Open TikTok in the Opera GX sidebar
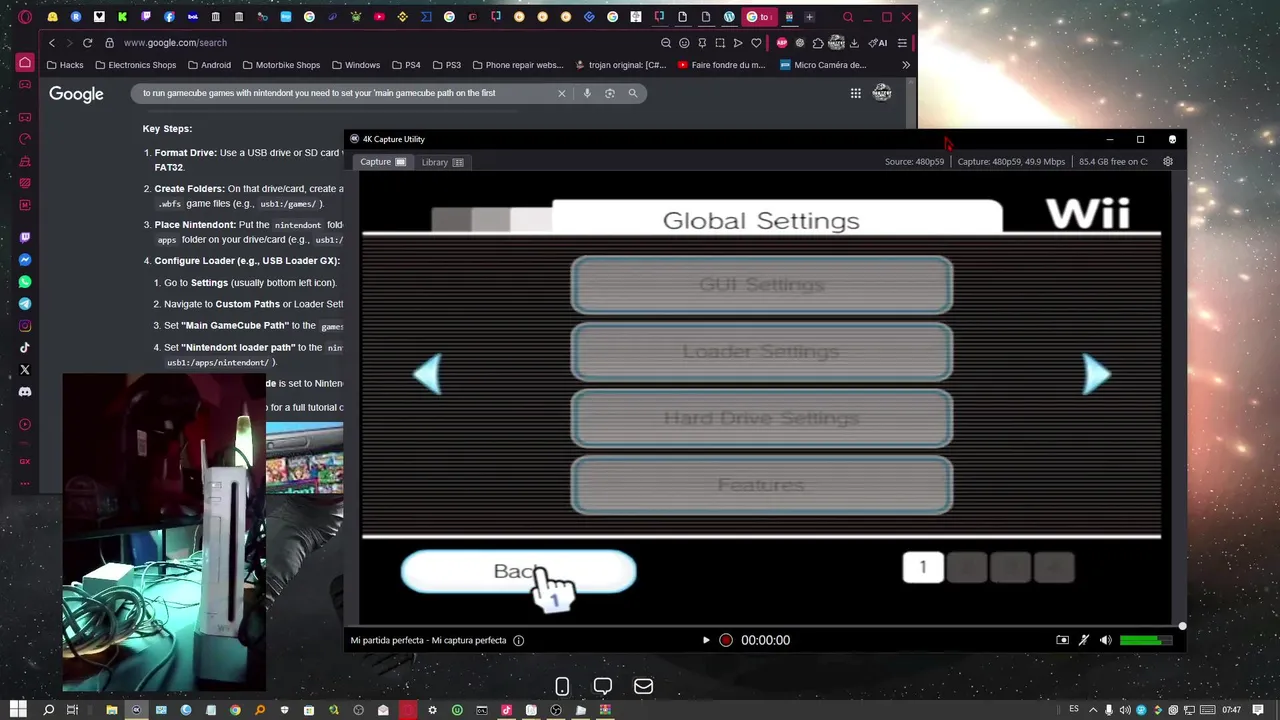1280x720 pixels. click(x=25, y=348)
